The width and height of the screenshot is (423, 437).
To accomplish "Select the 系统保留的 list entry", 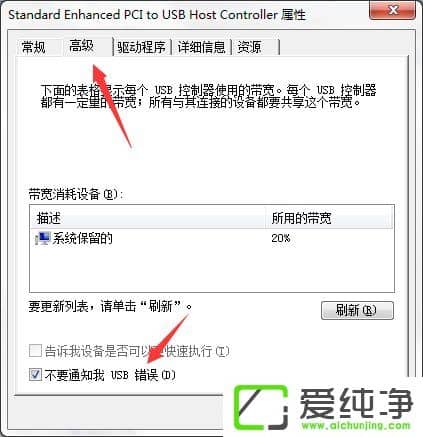I will tap(82, 239).
